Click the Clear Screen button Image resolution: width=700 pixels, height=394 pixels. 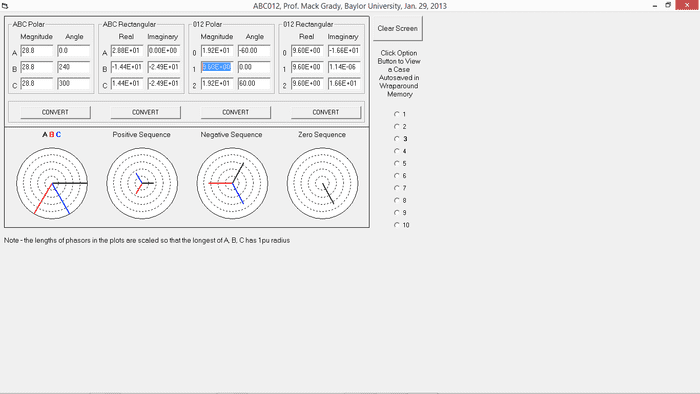coord(397,29)
